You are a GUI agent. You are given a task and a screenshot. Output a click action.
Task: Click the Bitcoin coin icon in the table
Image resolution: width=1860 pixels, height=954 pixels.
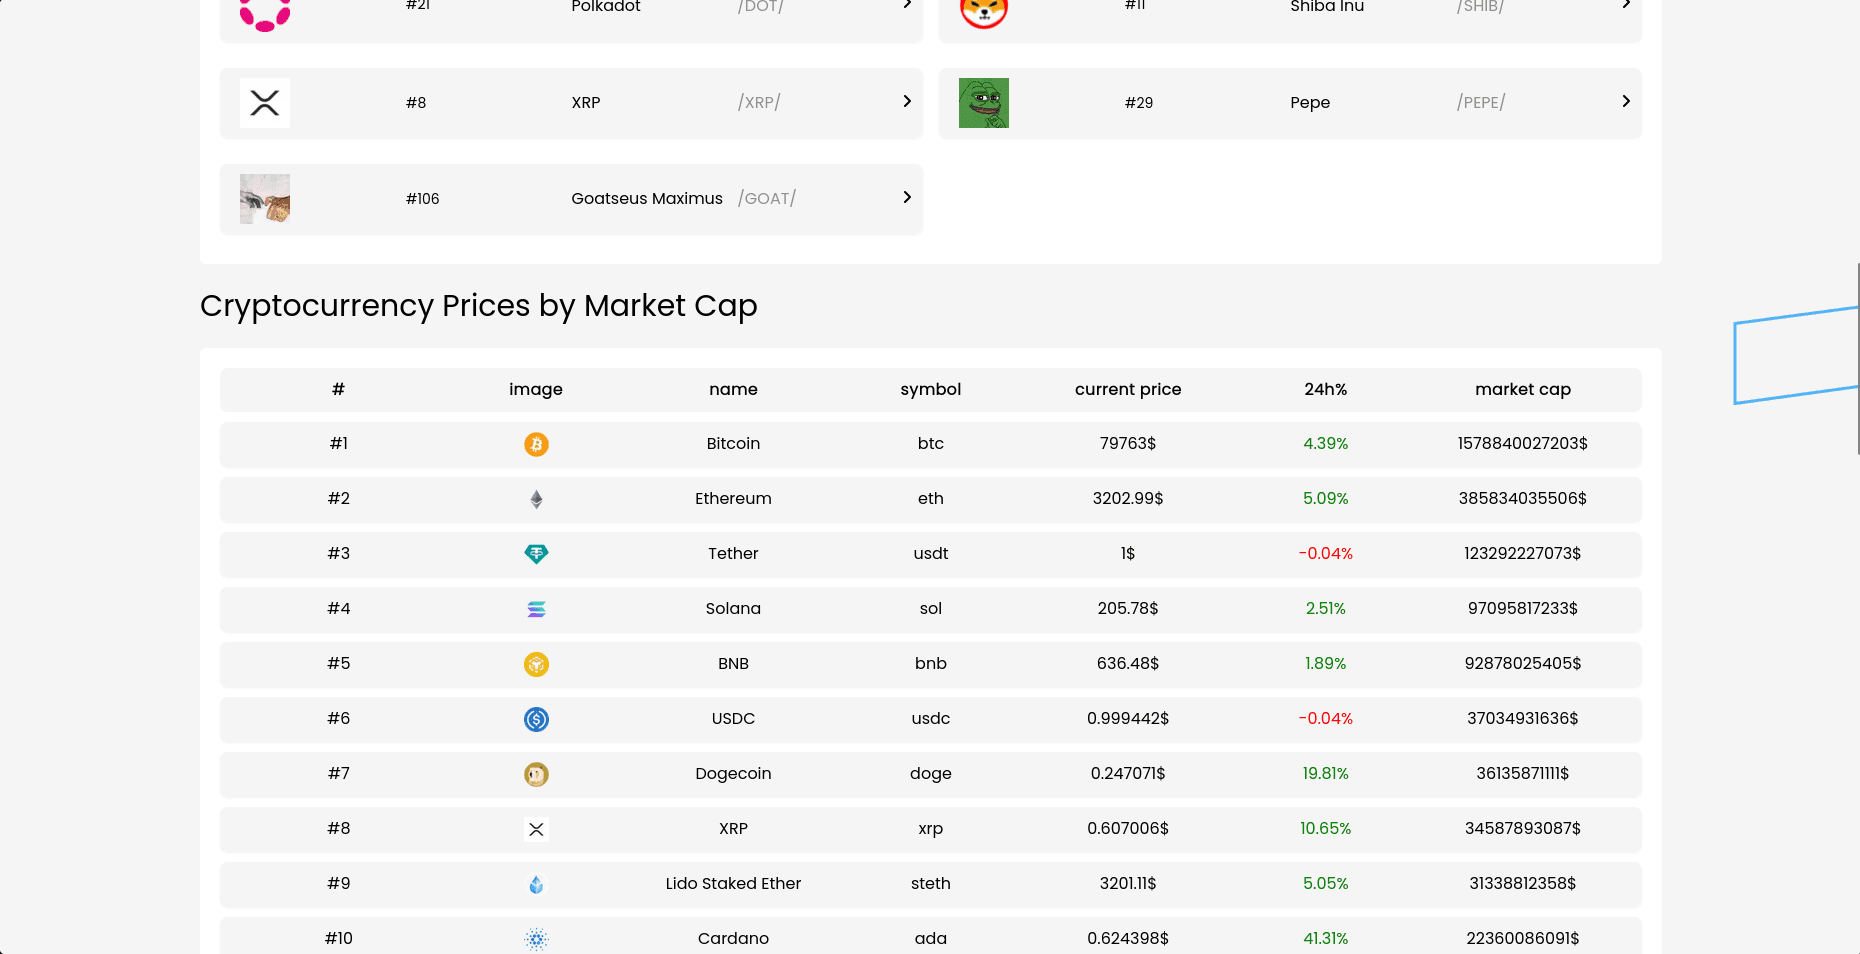click(x=536, y=444)
